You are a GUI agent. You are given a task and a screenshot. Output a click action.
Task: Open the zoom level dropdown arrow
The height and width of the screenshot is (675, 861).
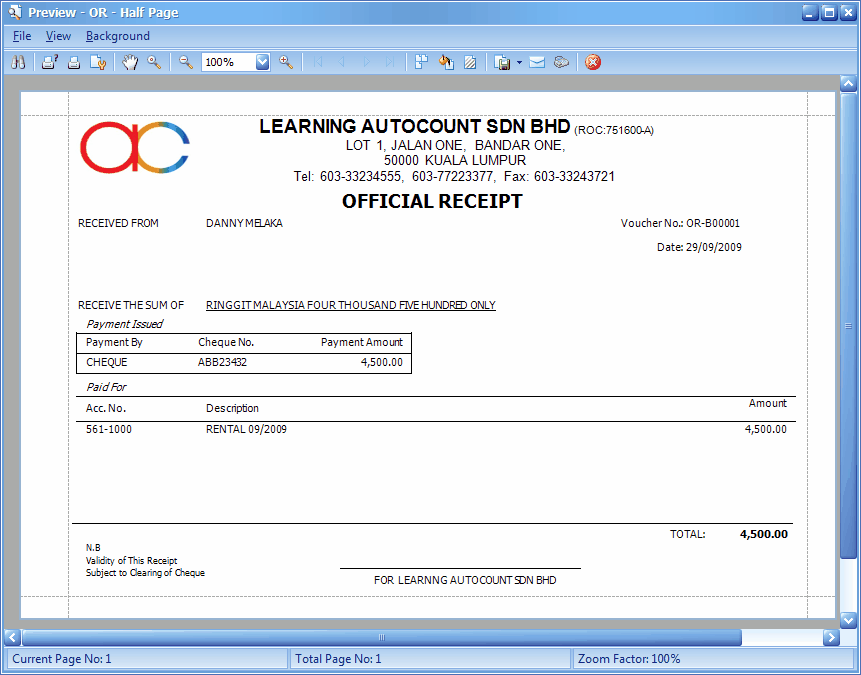(263, 62)
